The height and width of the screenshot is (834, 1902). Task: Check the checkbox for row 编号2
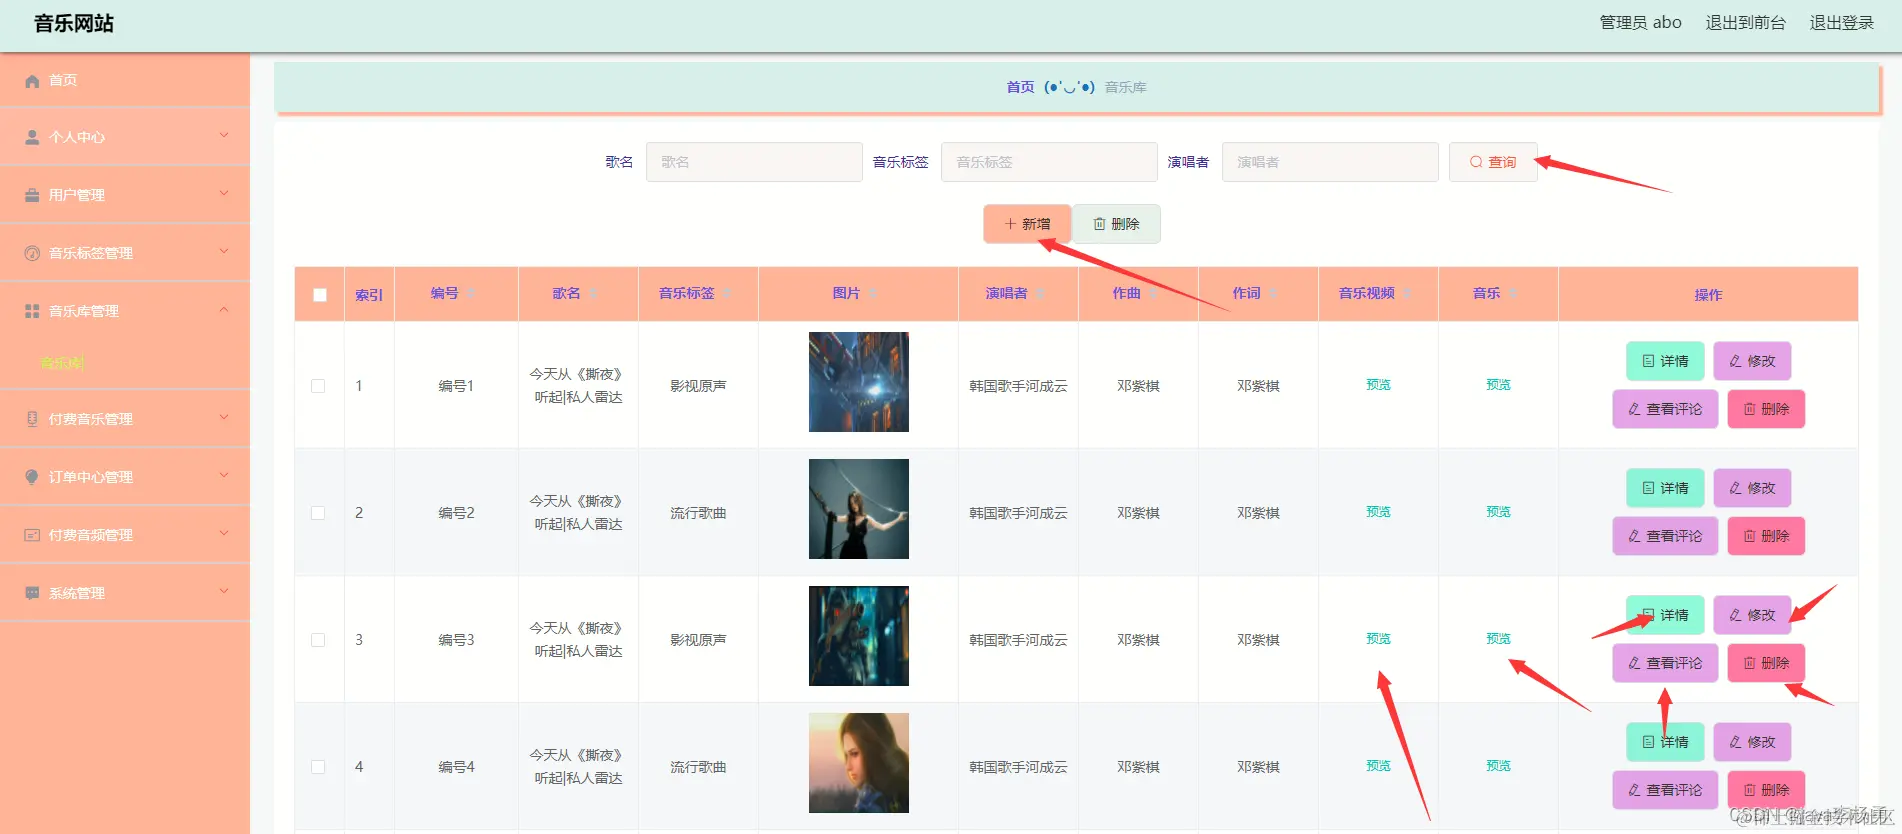(x=318, y=513)
